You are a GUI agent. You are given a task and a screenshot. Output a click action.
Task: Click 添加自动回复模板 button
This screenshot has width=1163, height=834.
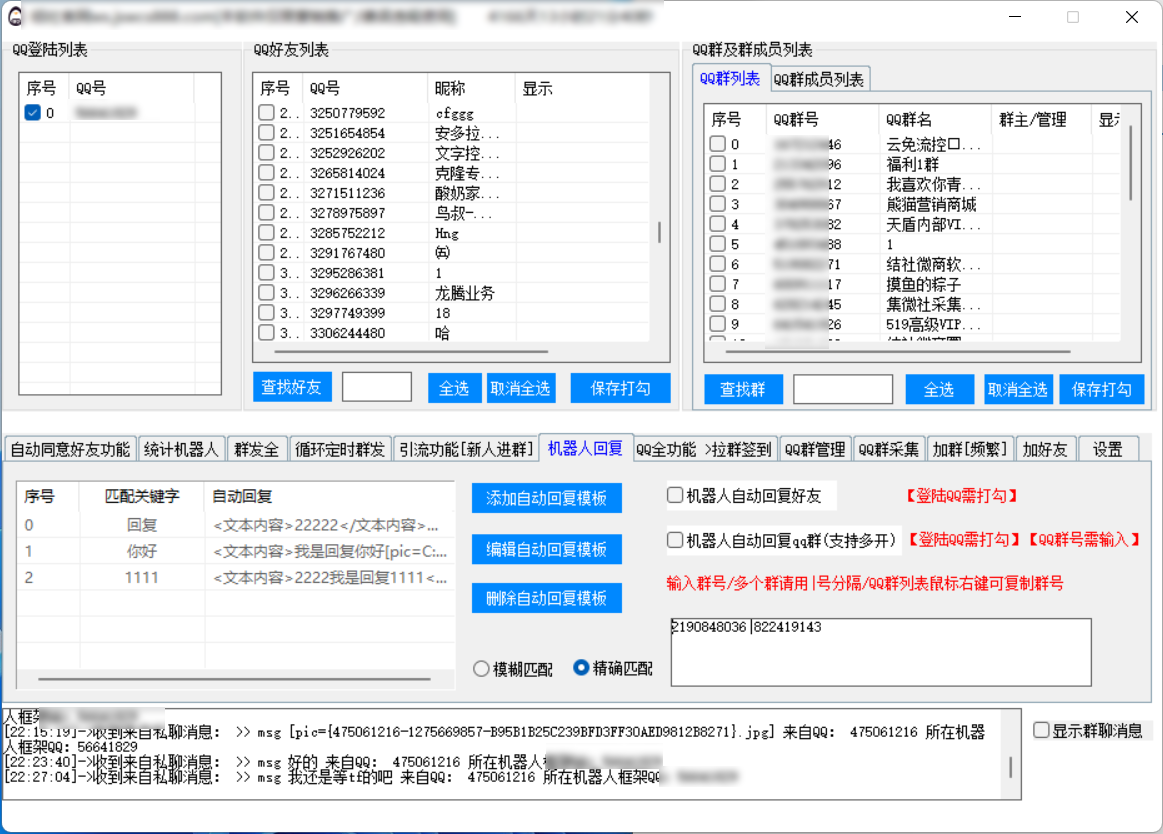click(546, 498)
